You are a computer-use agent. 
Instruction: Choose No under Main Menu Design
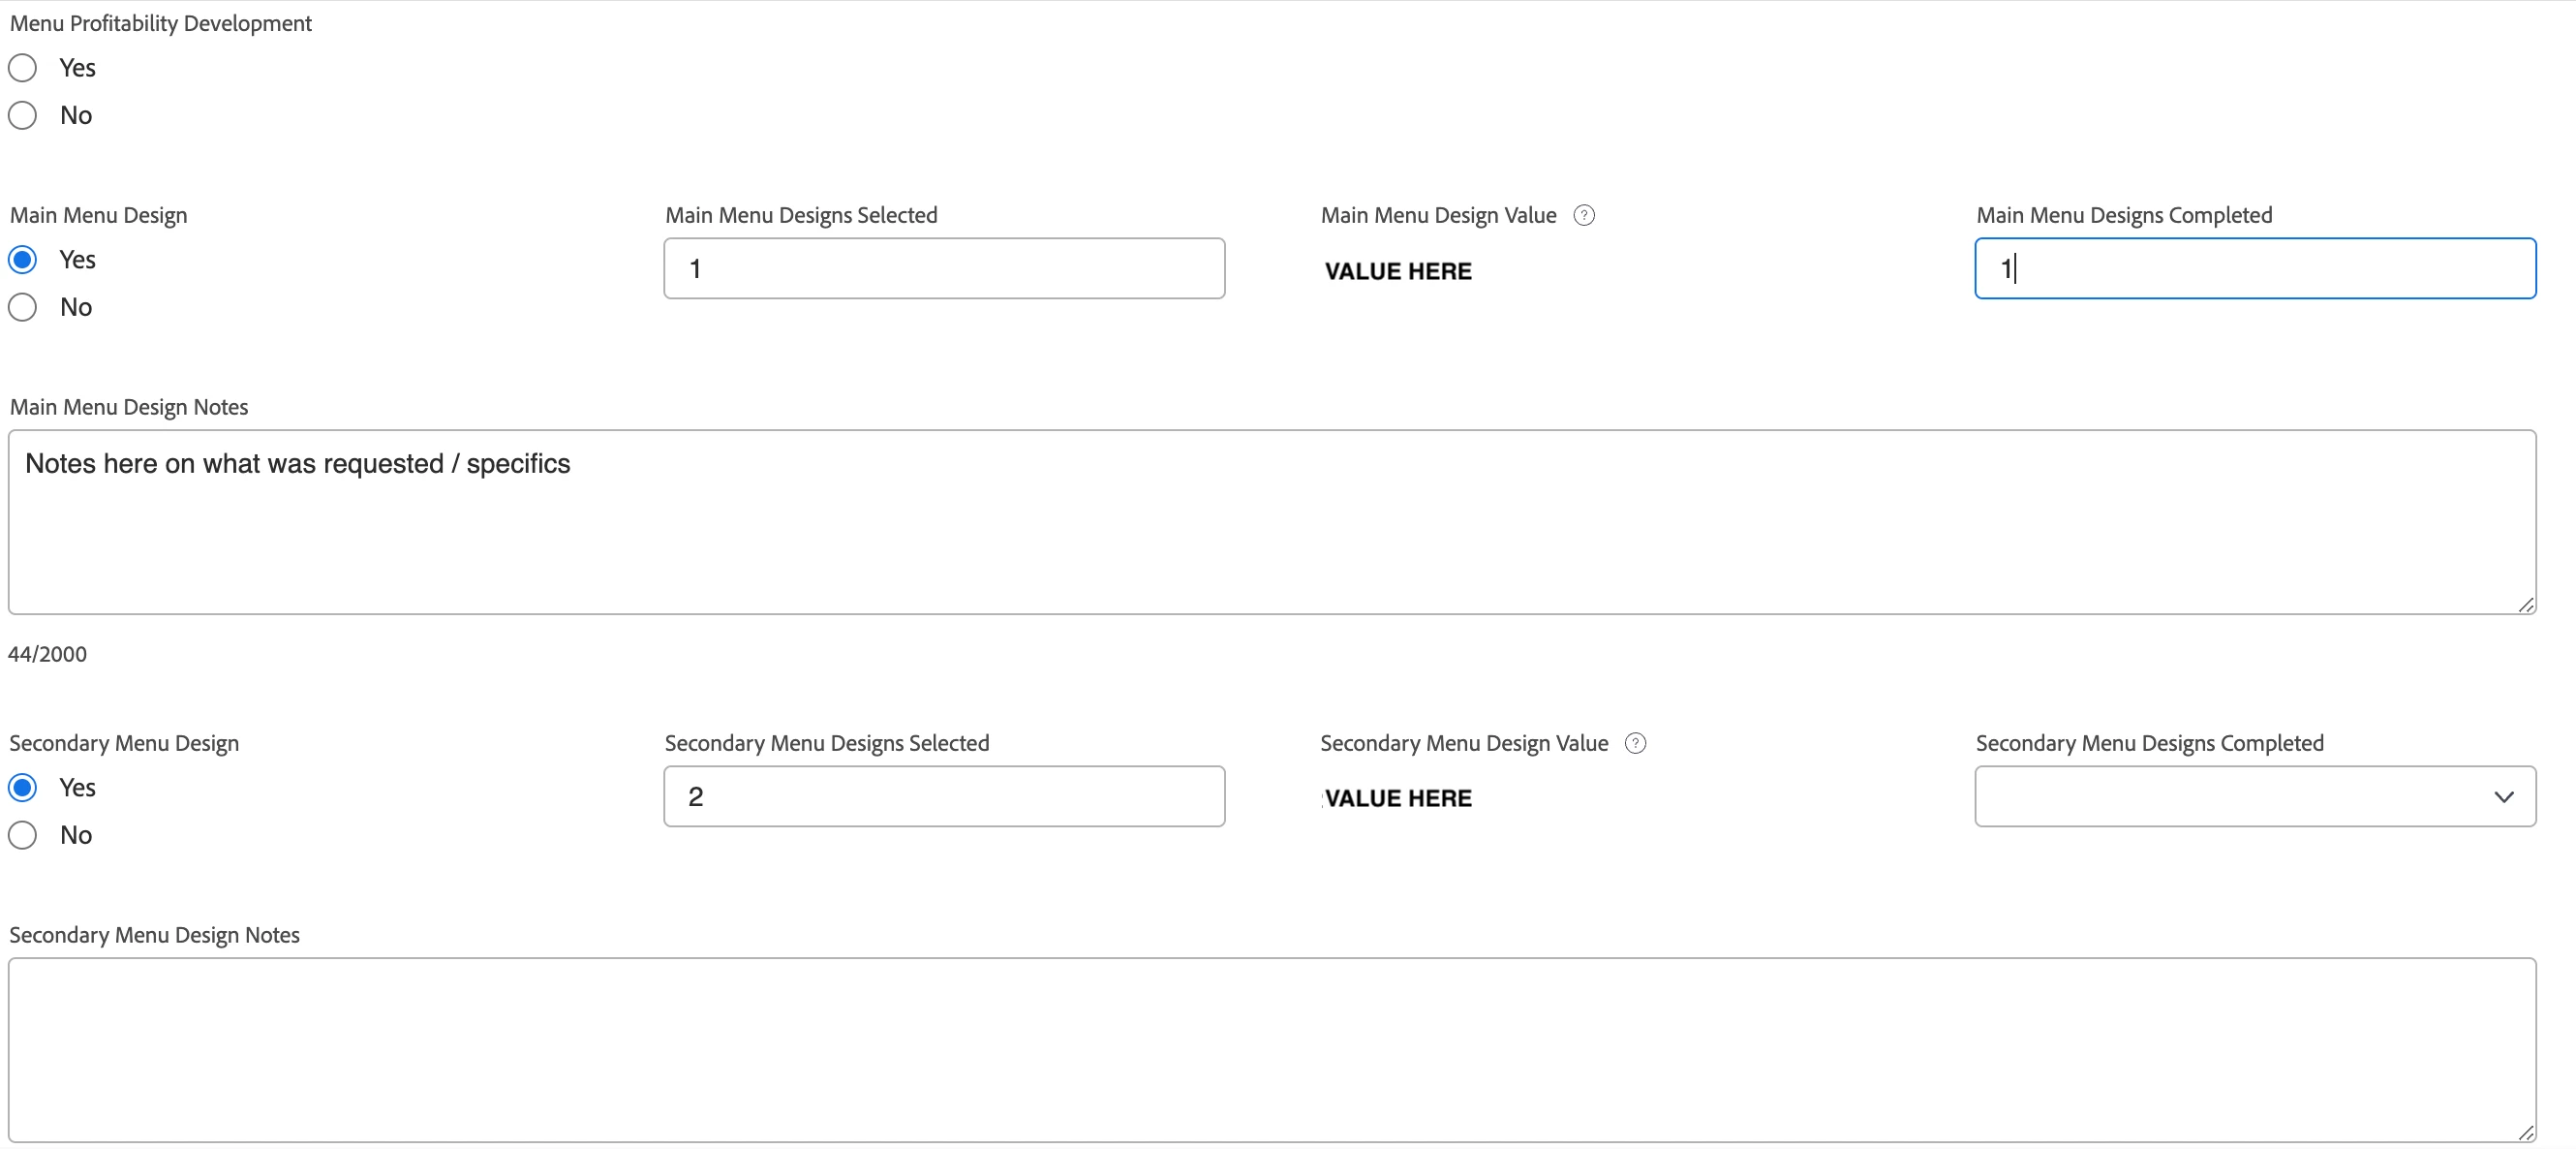(23, 307)
